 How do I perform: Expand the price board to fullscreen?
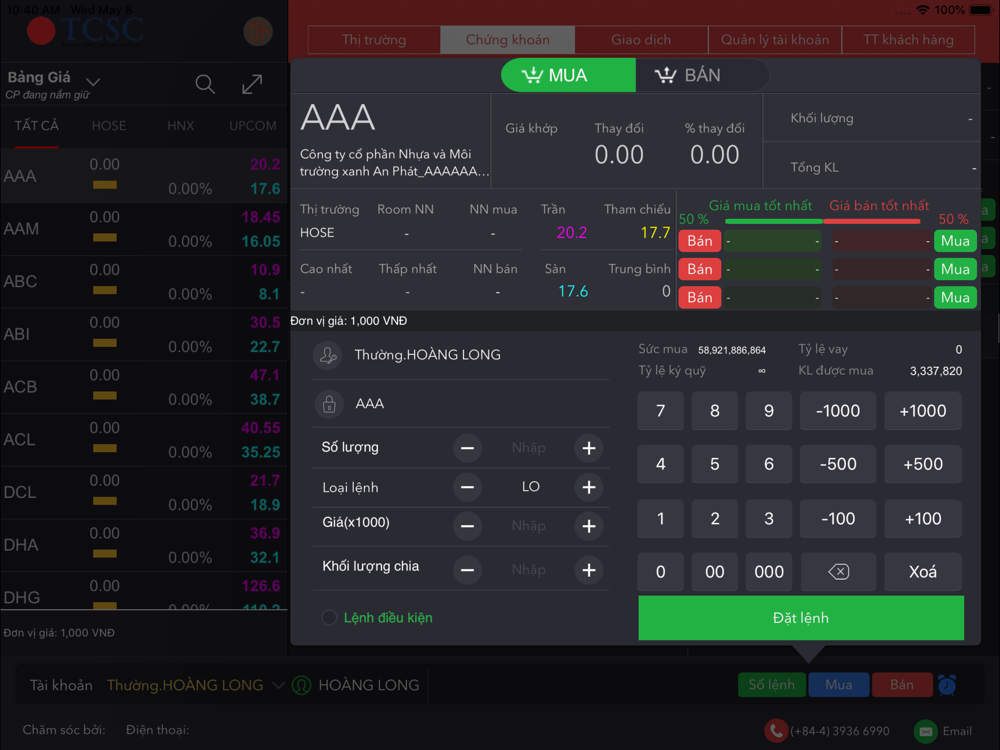point(252,84)
